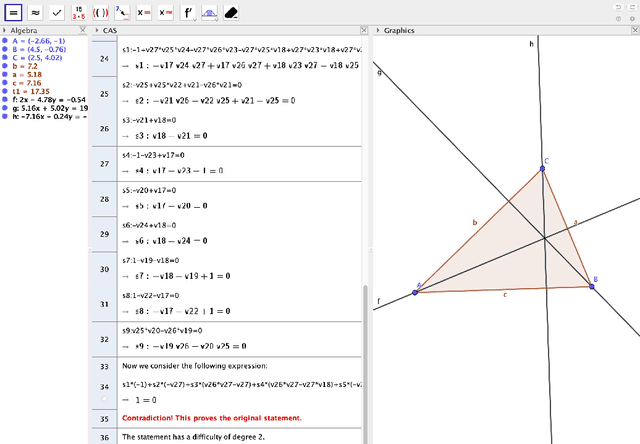Image resolution: width=640 pixels, height=444 pixels.
Task: Click the Solve tool icon
Action: (x=144, y=13)
